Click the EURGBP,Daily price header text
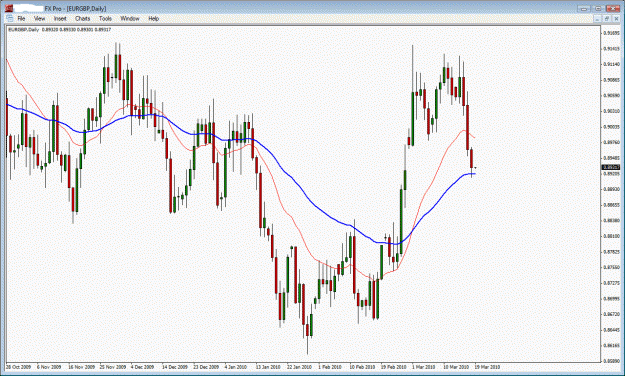The image size is (625, 376). (60, 30)
